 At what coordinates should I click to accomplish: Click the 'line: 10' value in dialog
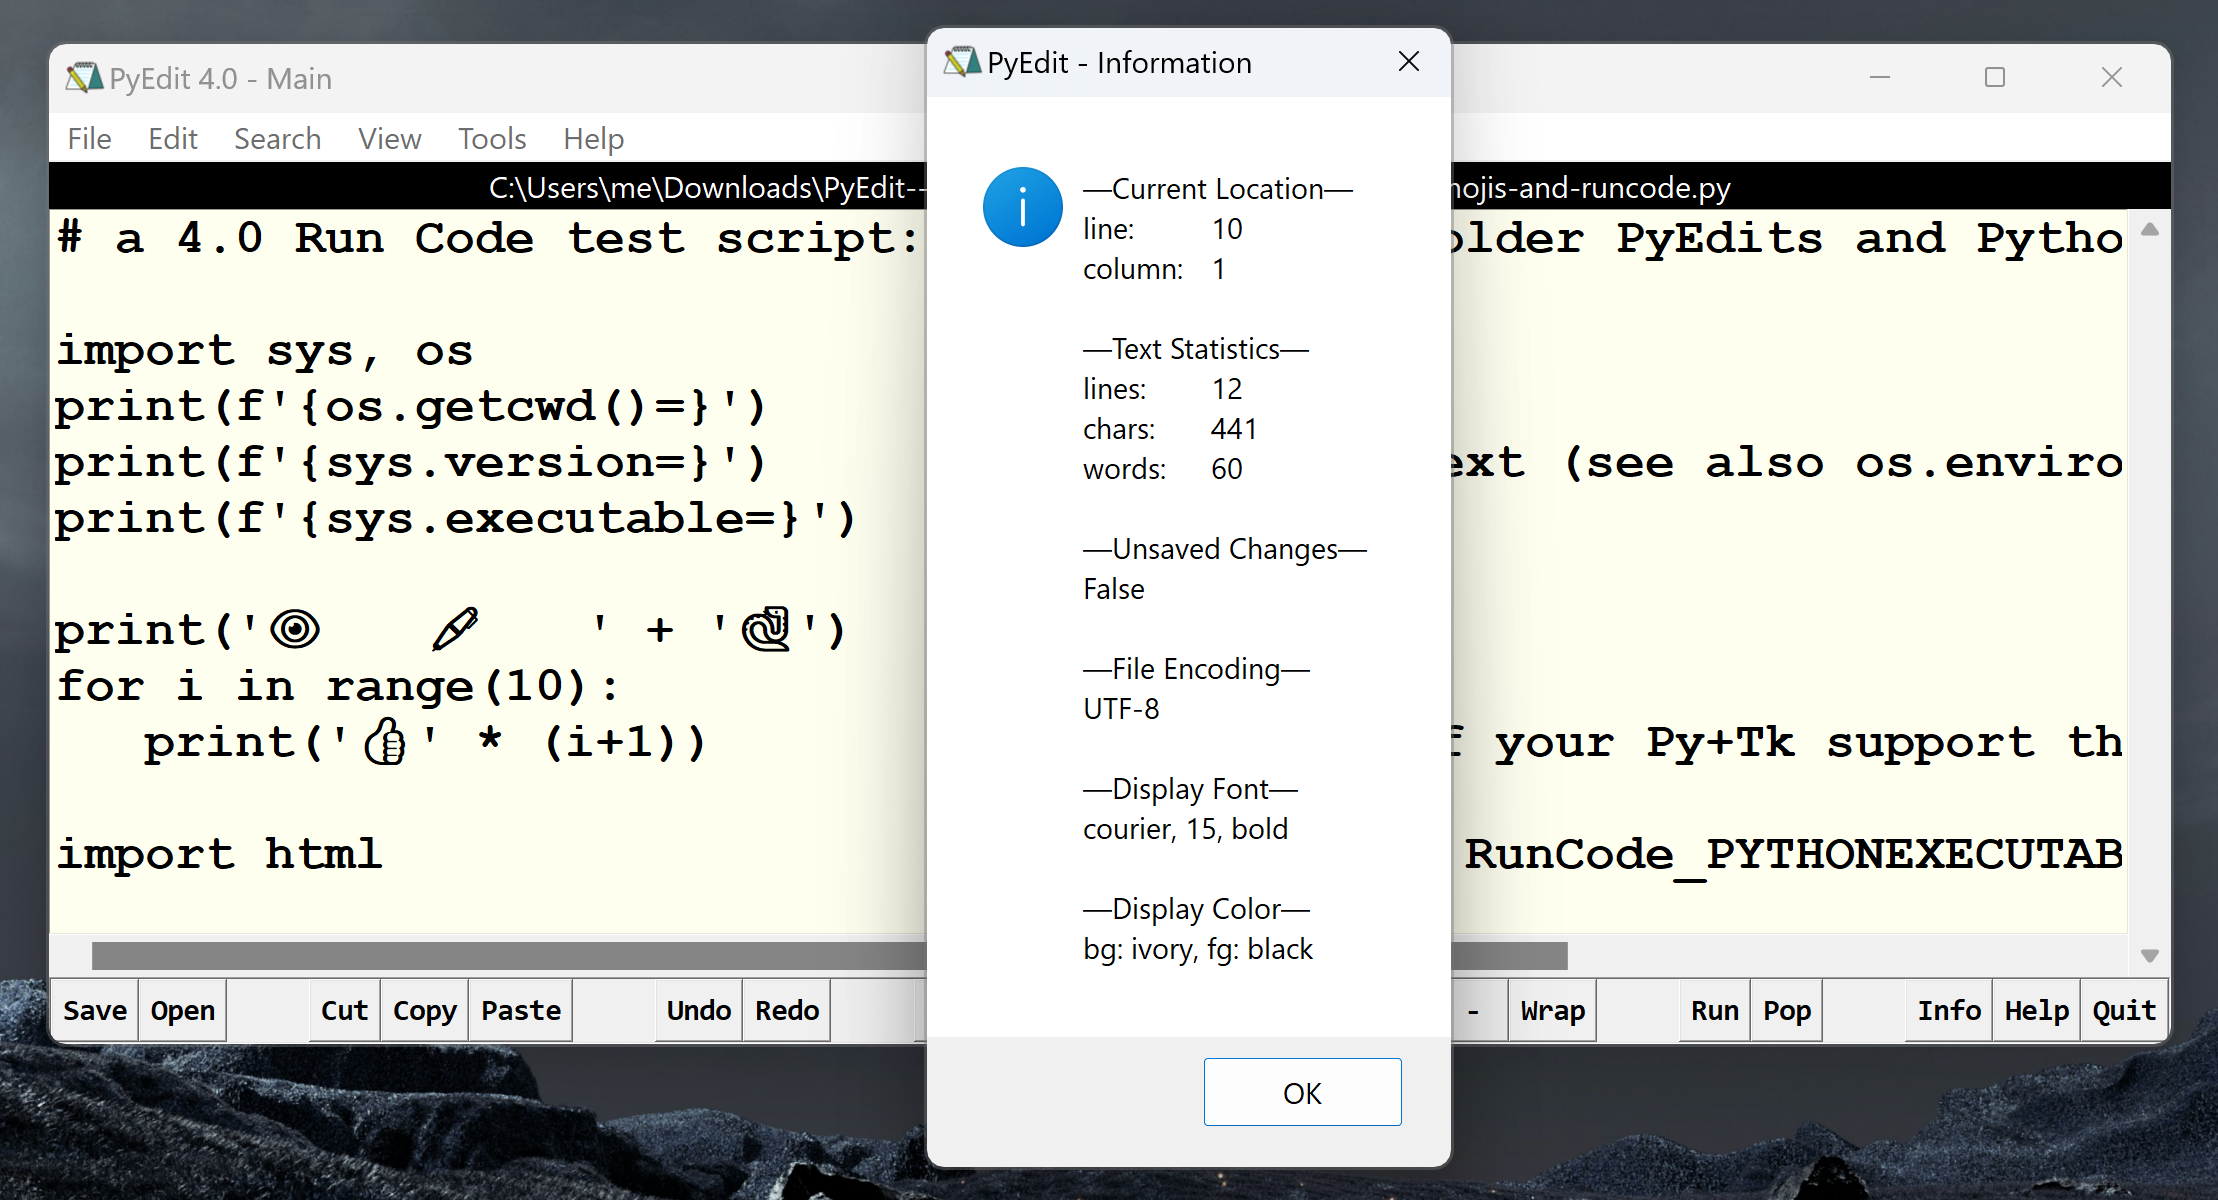point(1163,229)
